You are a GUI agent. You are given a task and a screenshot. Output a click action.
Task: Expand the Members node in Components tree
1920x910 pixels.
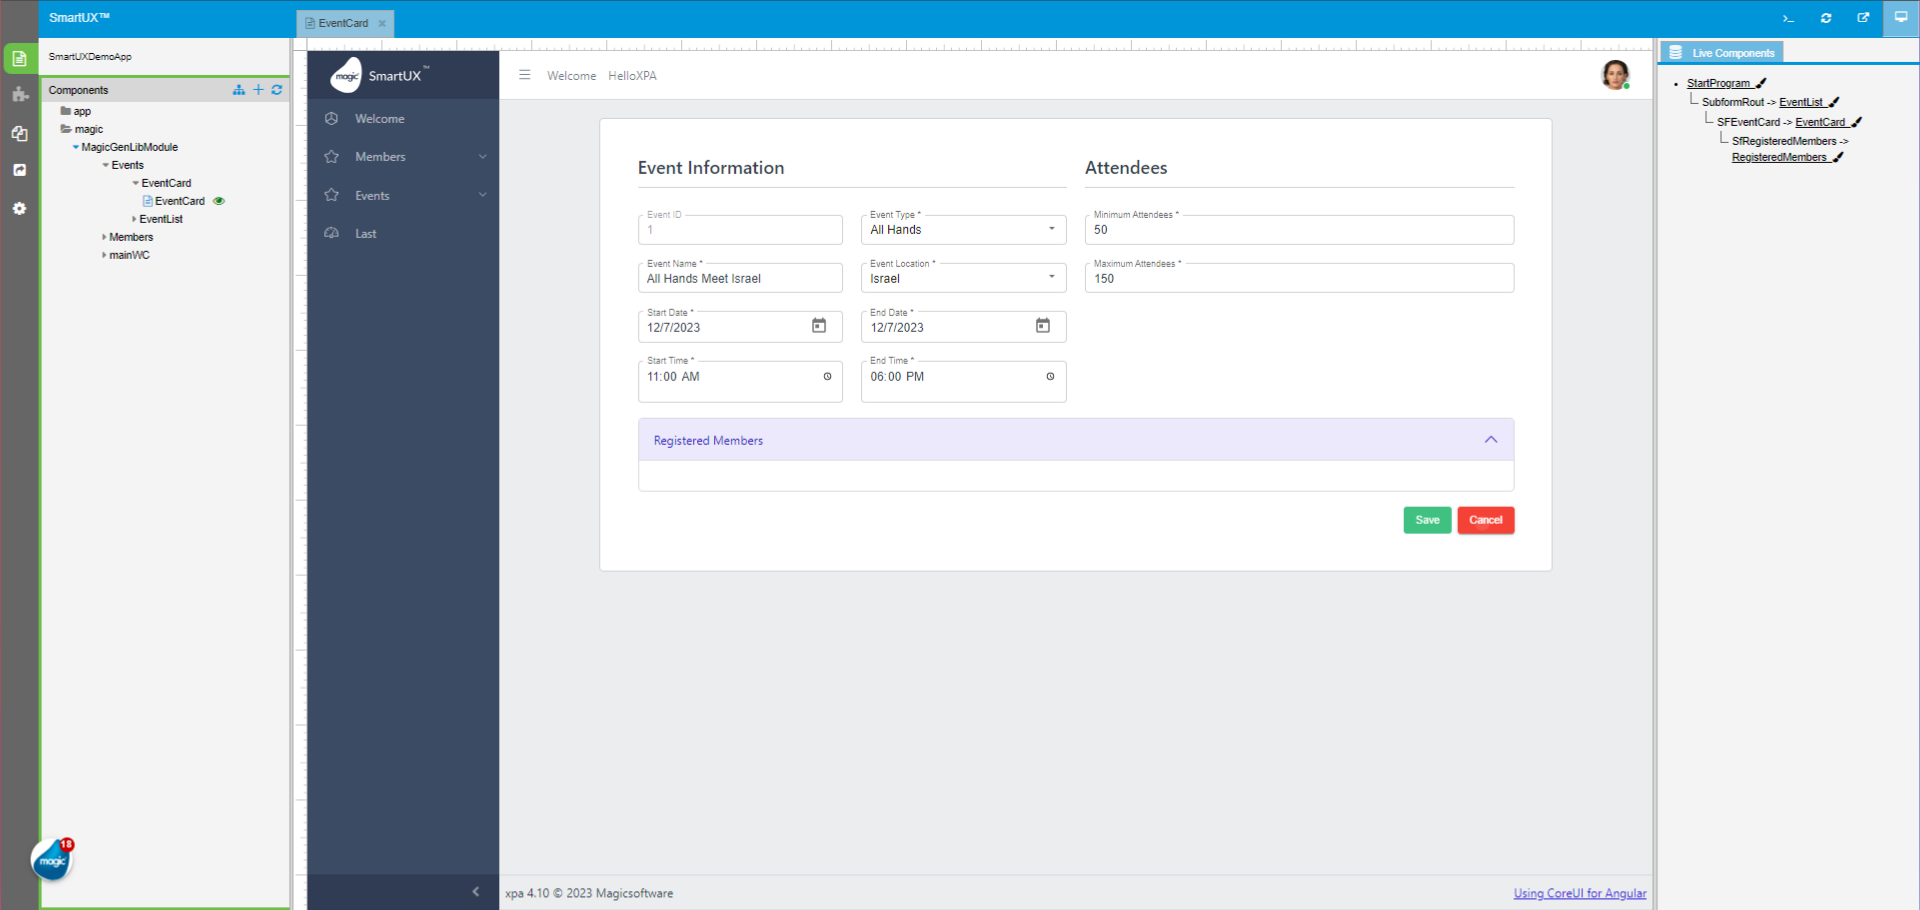[104, 237]
